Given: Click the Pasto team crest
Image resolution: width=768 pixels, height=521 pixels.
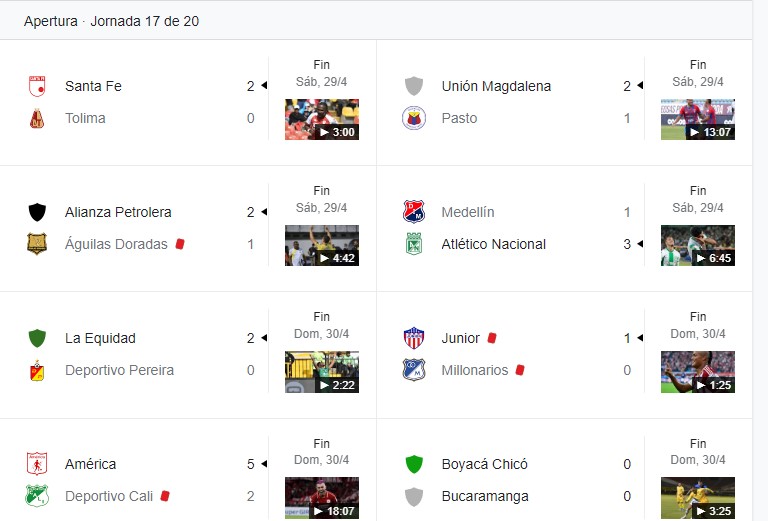Looking at the screenshot, I should (414, 118).
